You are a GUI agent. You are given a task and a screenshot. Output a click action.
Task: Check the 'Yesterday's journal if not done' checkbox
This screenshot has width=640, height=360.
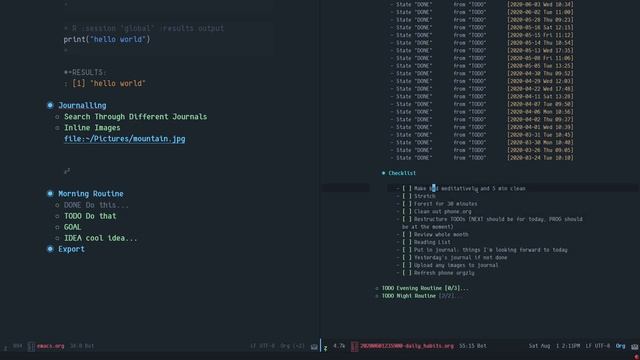click(x=407, y=258)
